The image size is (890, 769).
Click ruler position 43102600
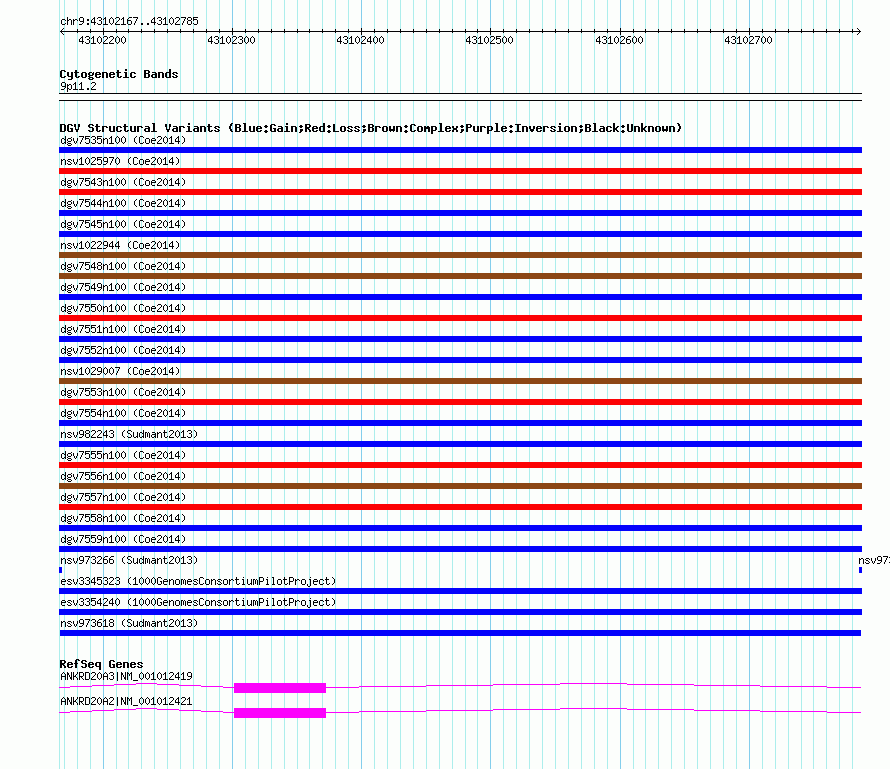coord(619,40)
